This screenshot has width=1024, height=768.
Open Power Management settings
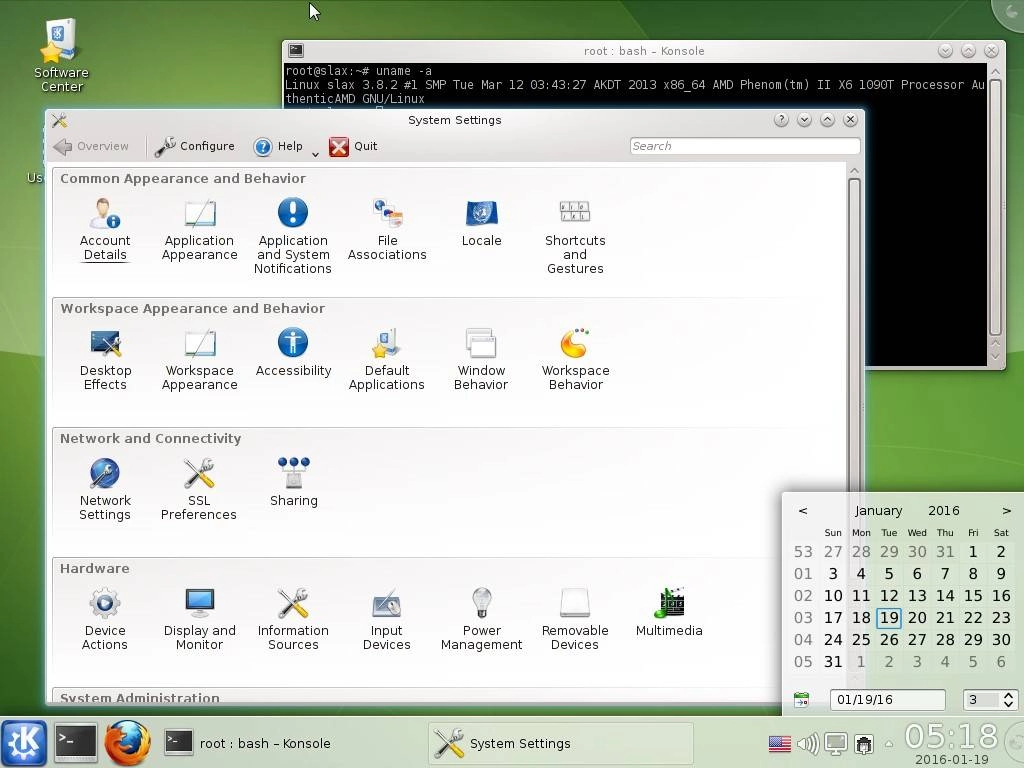point(481,619)
